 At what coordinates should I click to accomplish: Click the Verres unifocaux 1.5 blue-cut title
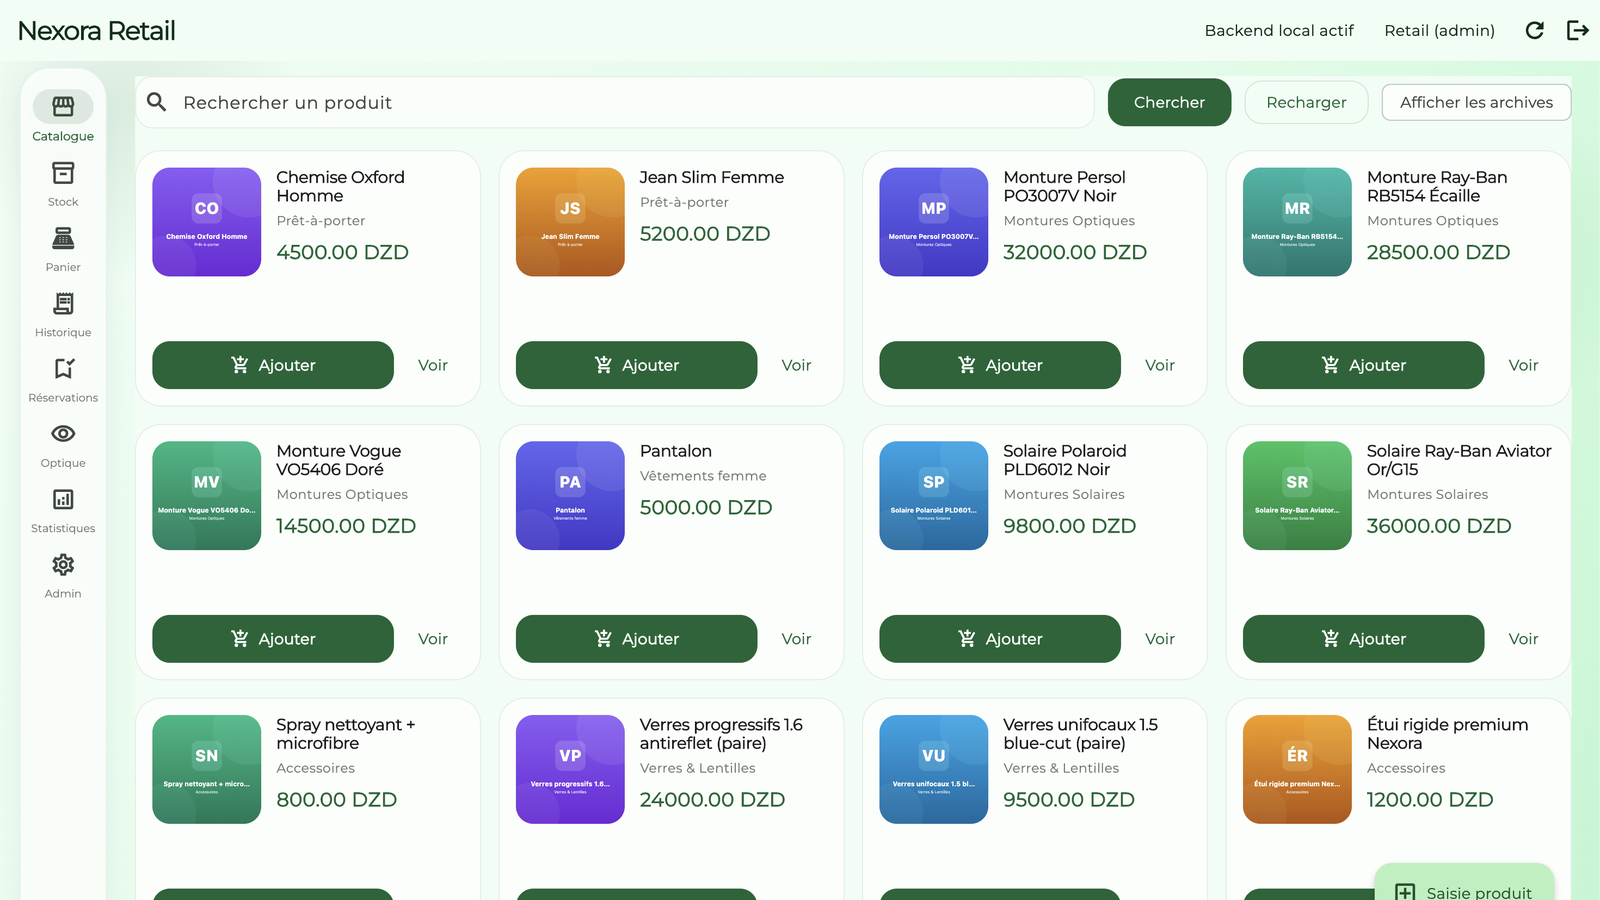pyautogui.click(x=1081, y=734)
